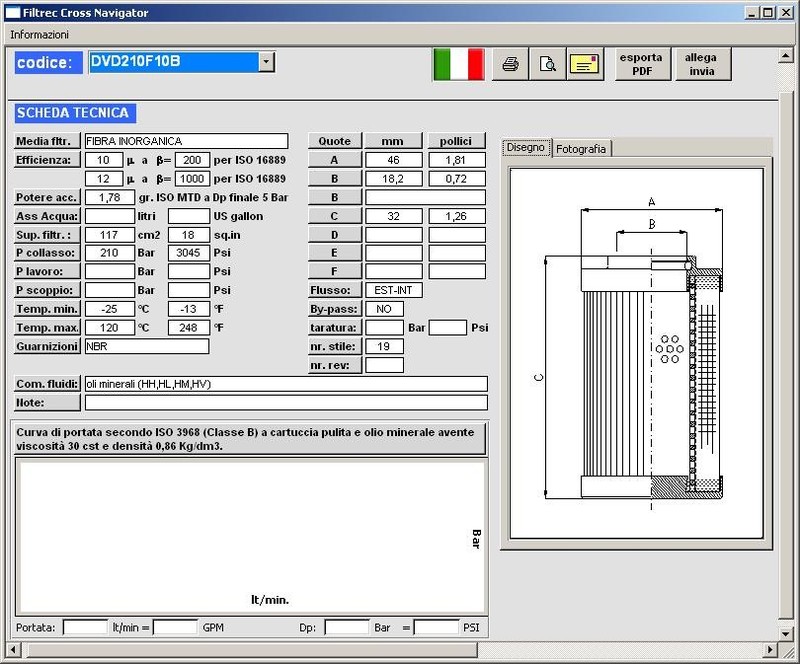Screen dimensions: 800x664
Task: Click the Filtrec app icon in title bar
Action: point(11,13)
